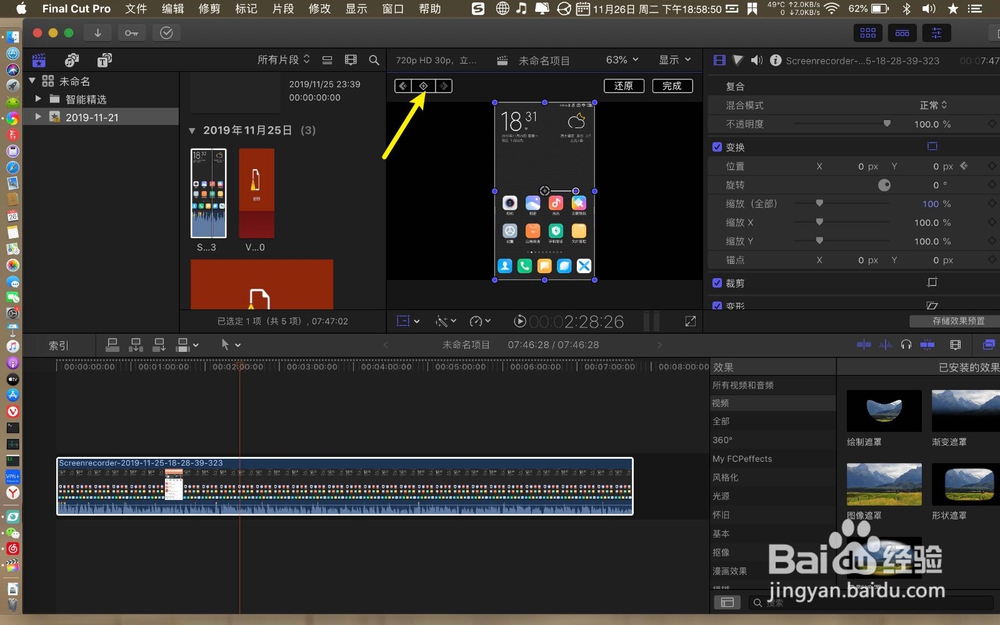
Task: Open the select tool arrow dropdown
Action: point(230,345)
